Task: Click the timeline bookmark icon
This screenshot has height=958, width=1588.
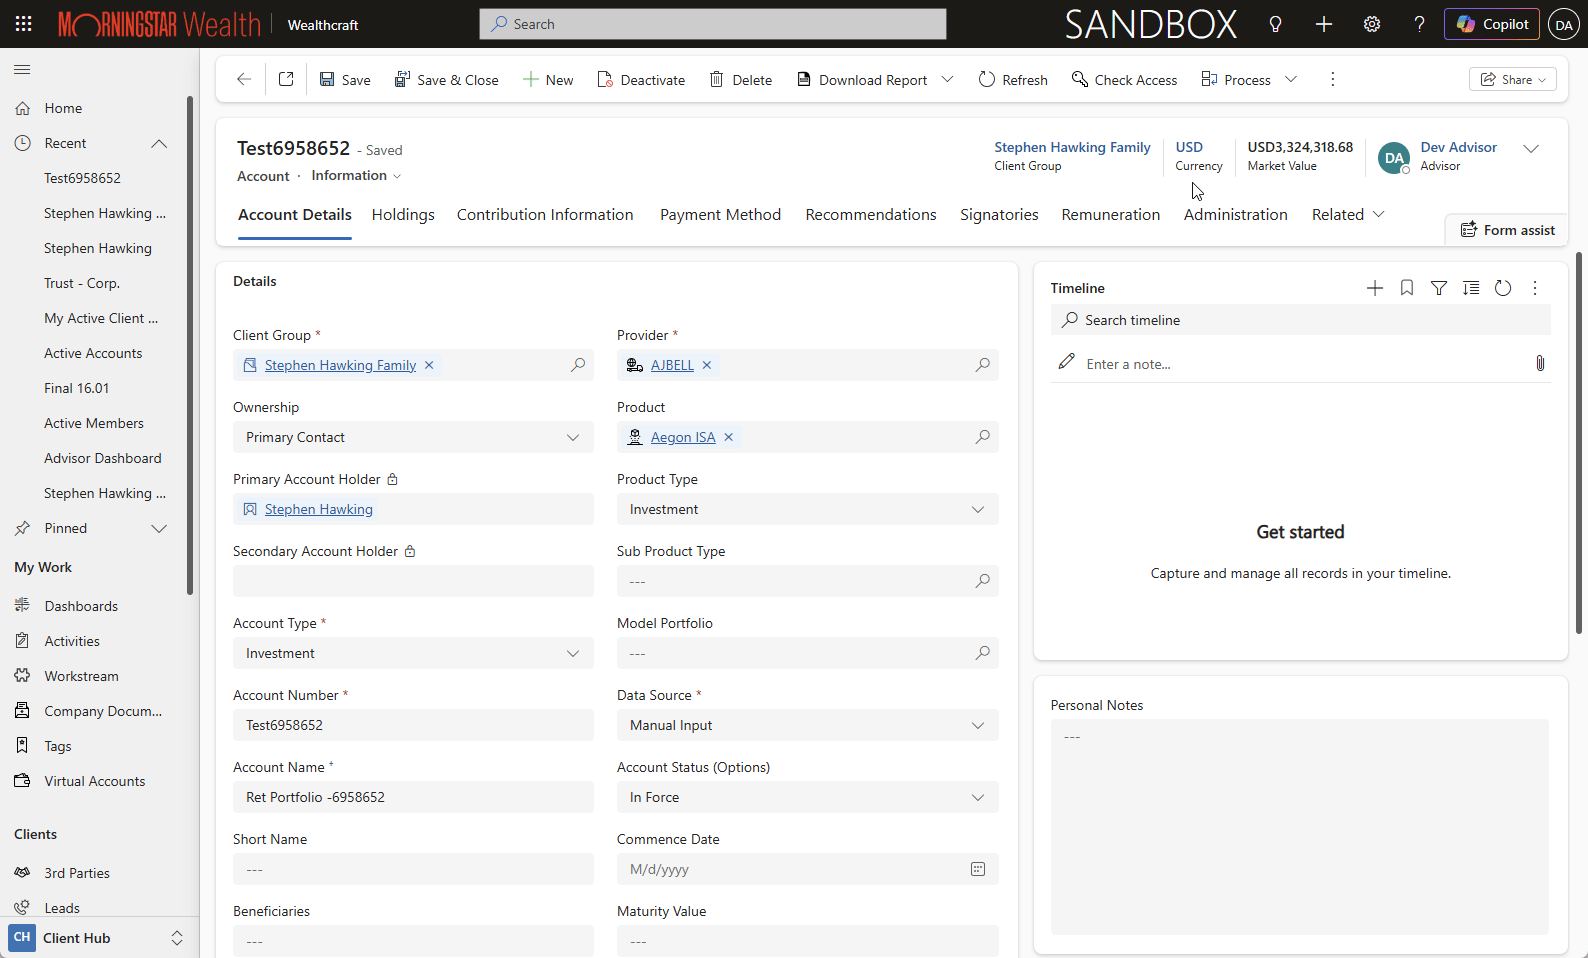Action: coord(1407,288)
